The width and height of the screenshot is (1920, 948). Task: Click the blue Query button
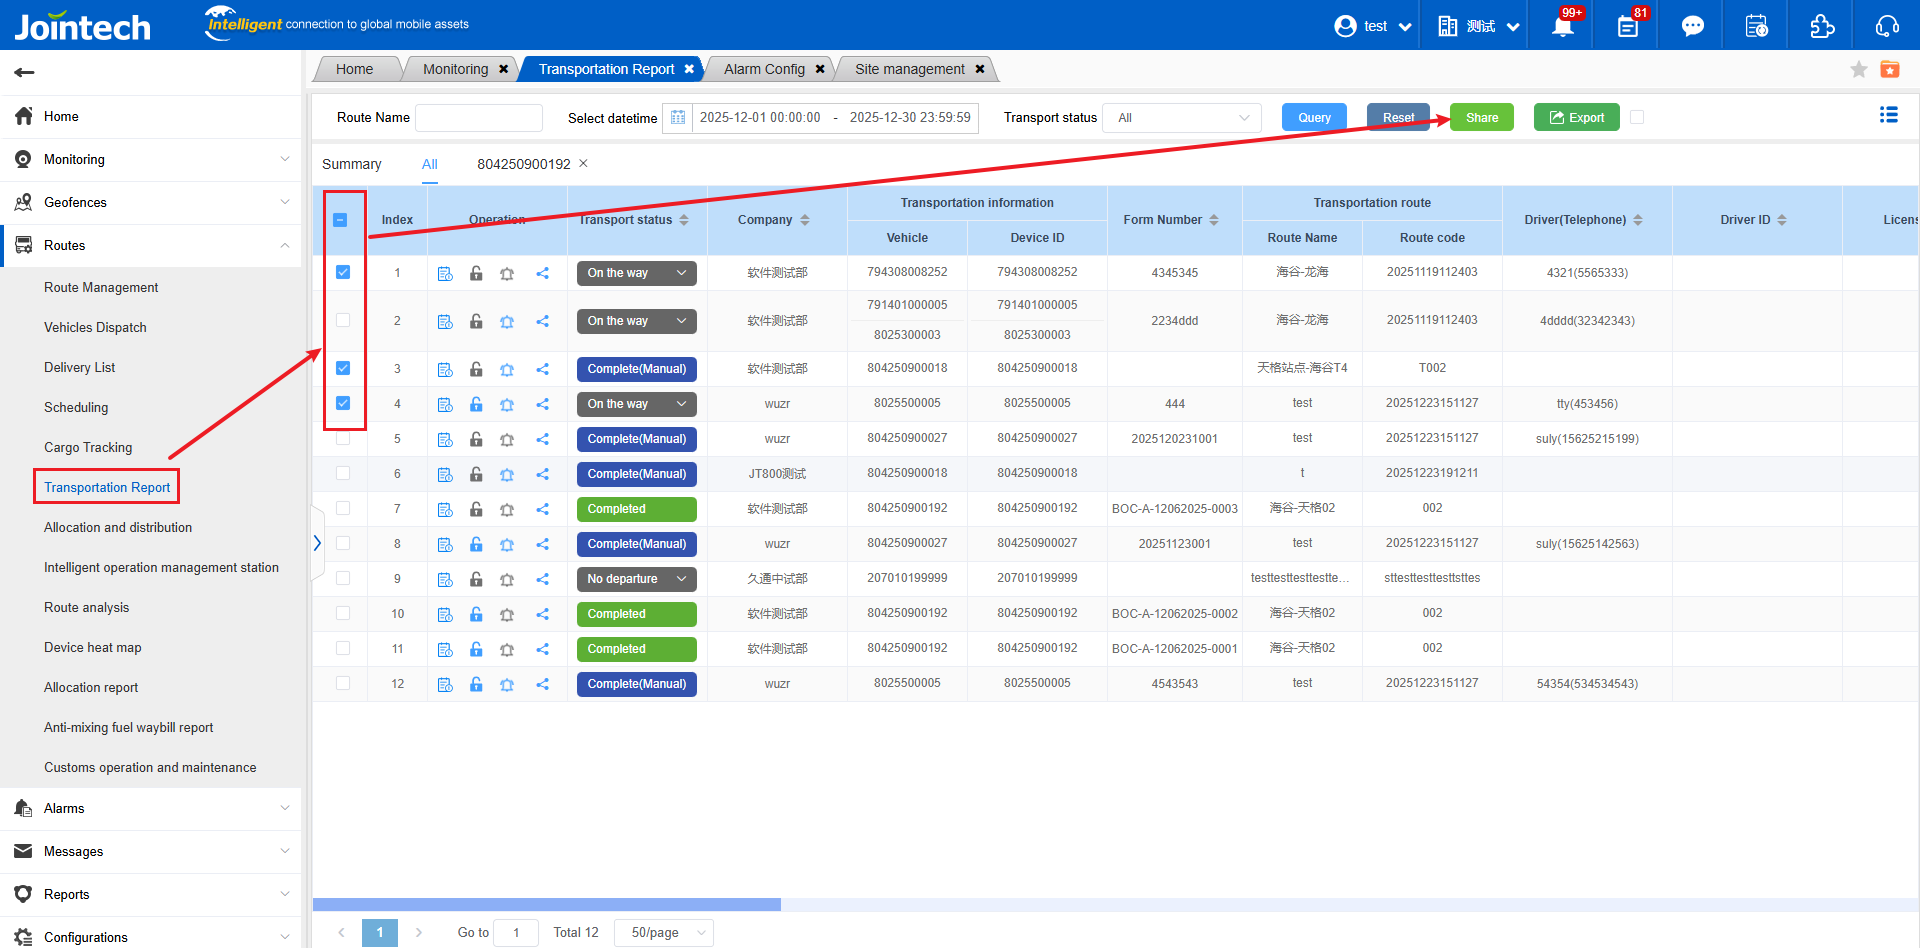click(1313, 118)
